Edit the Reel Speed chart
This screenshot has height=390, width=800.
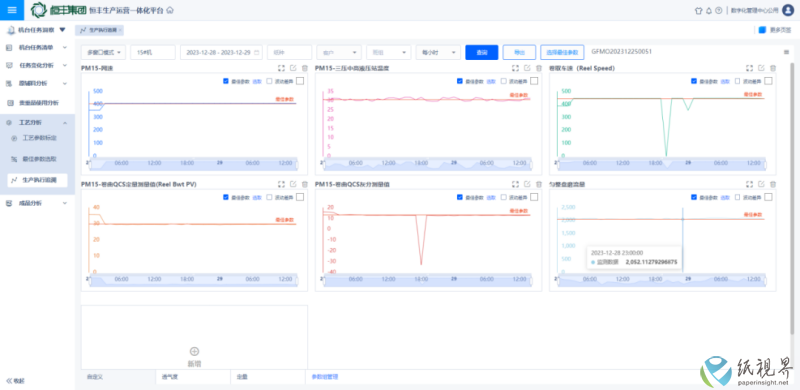click(761, 68)
